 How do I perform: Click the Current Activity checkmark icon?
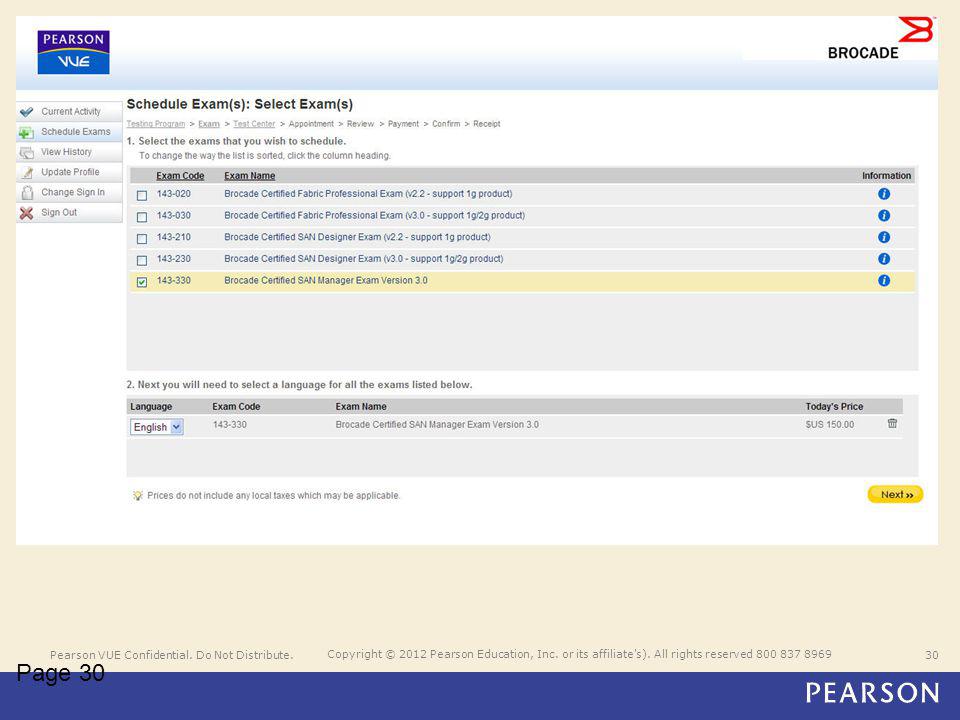pos(26,112)
